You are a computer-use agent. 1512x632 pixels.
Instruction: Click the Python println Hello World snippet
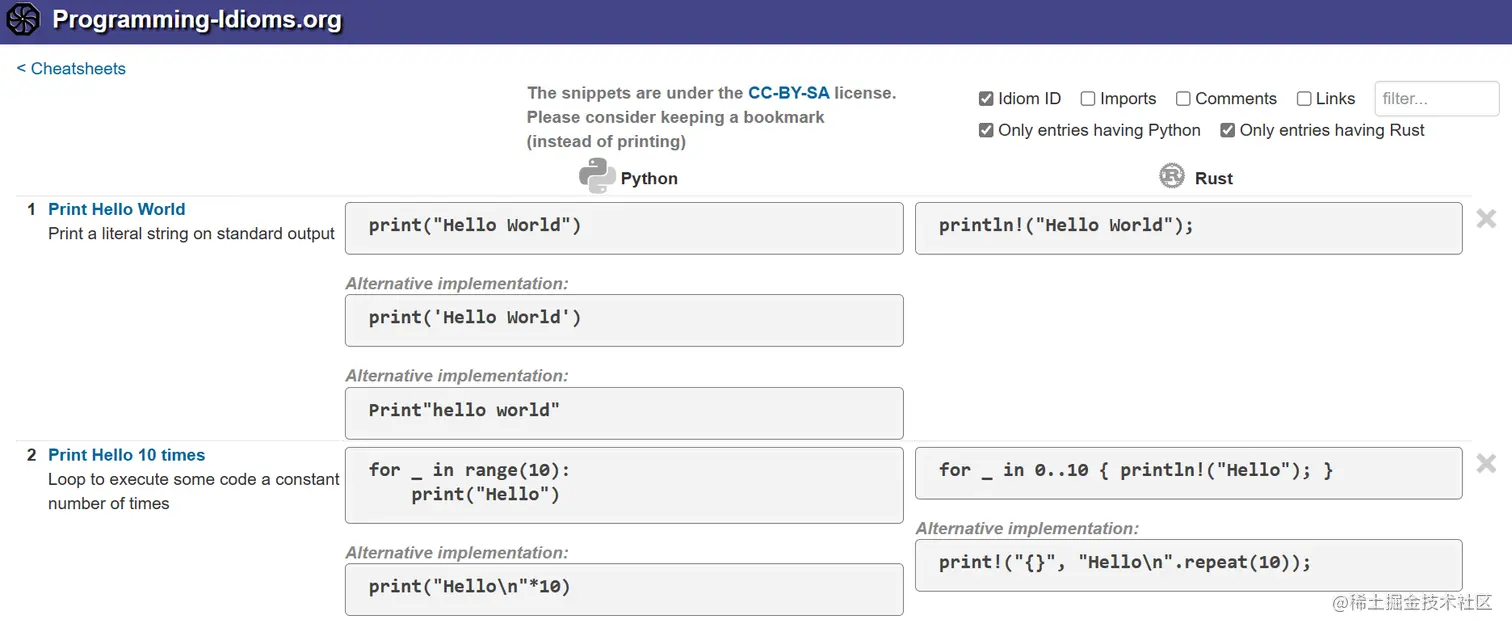623,227
